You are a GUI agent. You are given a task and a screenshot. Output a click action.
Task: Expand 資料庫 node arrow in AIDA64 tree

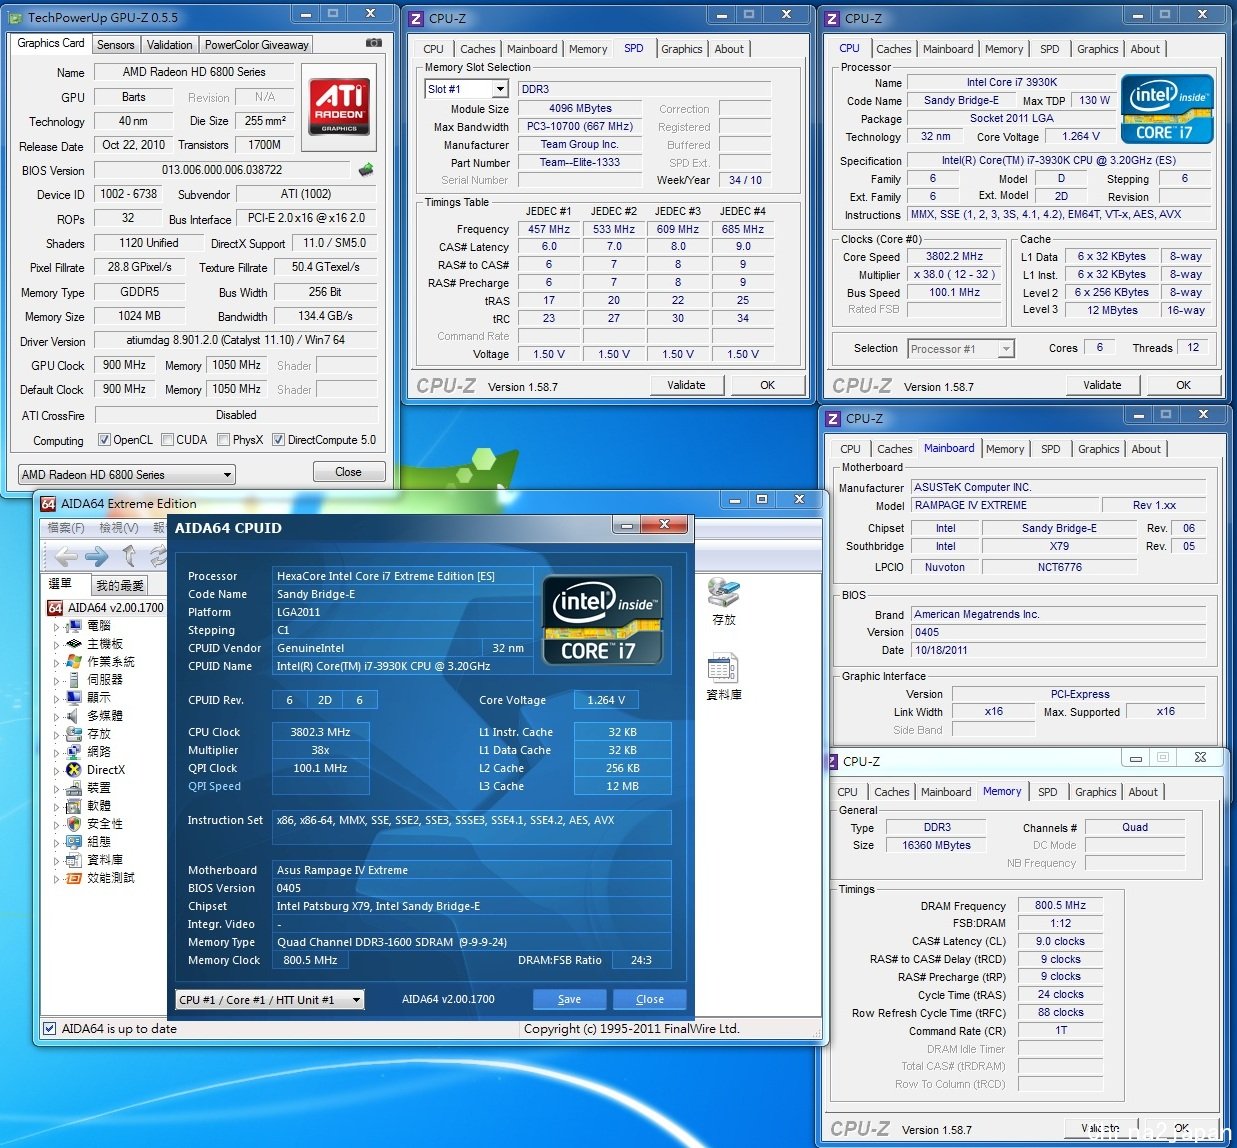[x=56, y=861]
